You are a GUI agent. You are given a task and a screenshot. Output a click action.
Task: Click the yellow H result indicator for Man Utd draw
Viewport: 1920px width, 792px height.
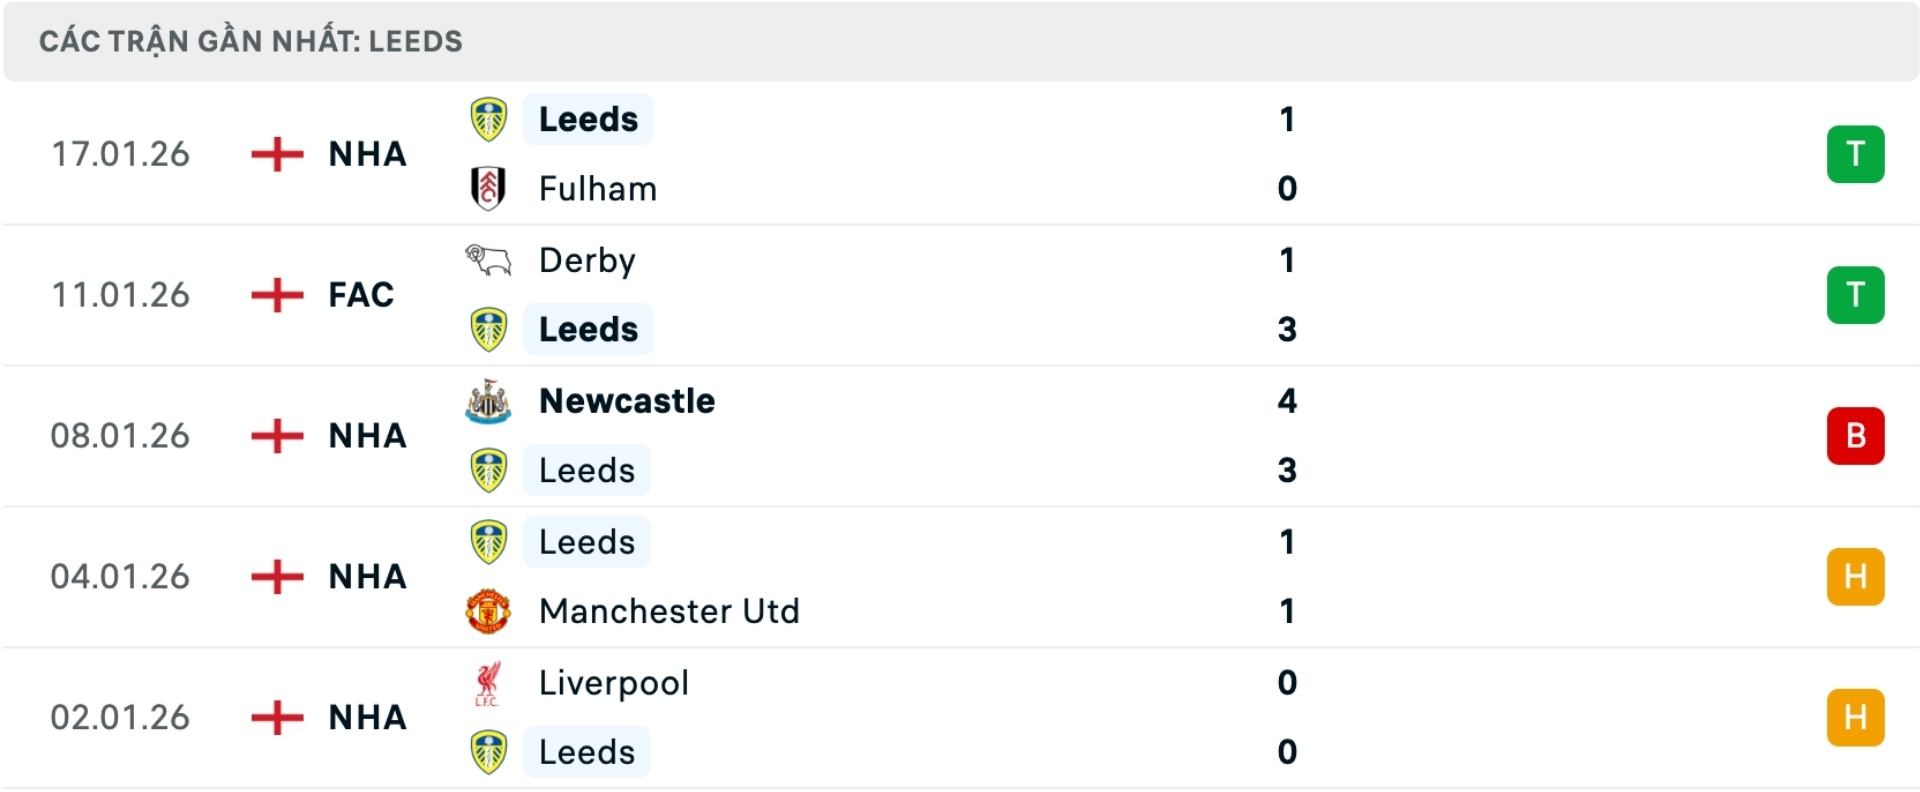tap(1856, 576)
